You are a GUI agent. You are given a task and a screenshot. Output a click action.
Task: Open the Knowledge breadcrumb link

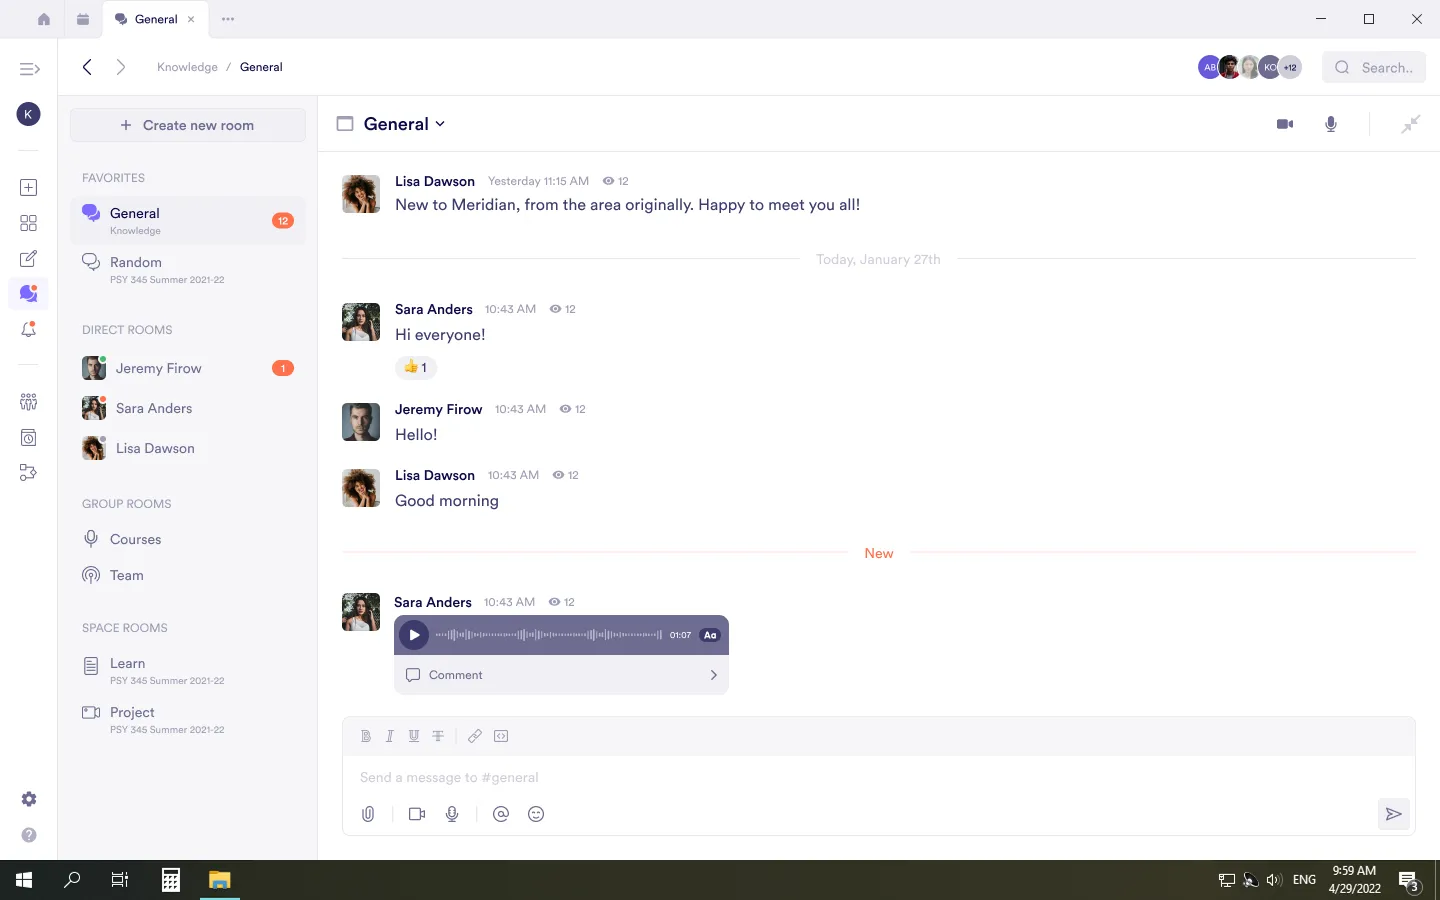click(x=187, y=66)
